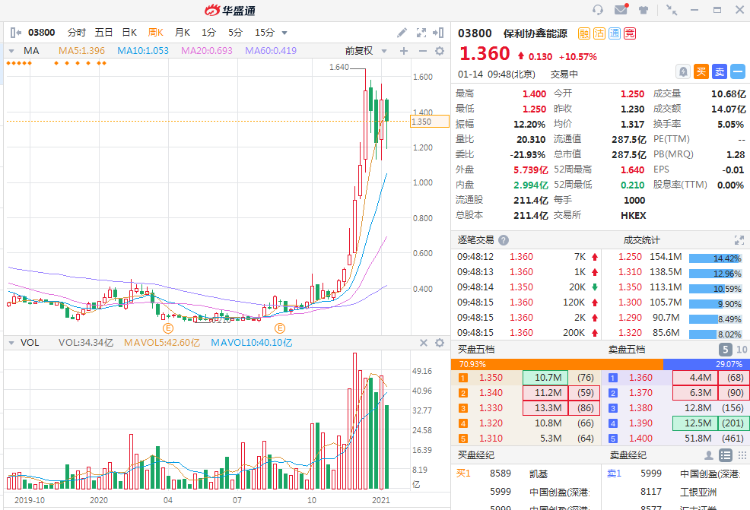This screenshot has width=750, height=510.
Task: Click the MAVOL10 legend label
Action: click(251, 343)
